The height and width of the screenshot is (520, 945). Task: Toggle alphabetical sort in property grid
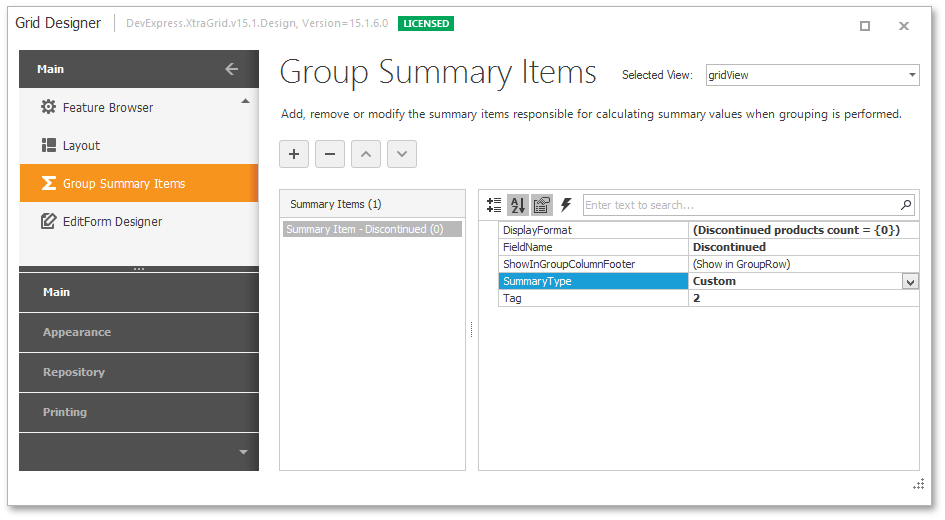click(x=518, y=205)
